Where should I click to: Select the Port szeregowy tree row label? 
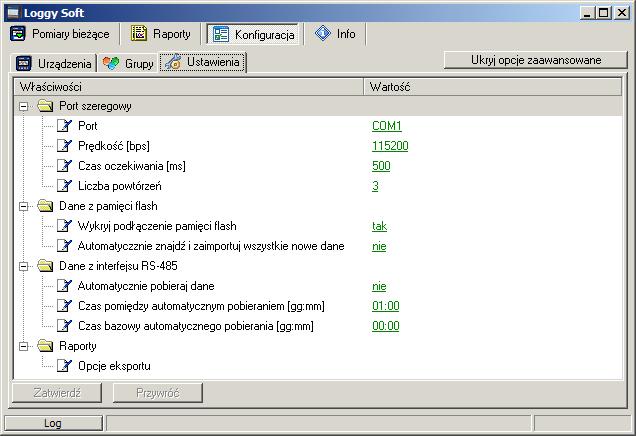[95, 106]
